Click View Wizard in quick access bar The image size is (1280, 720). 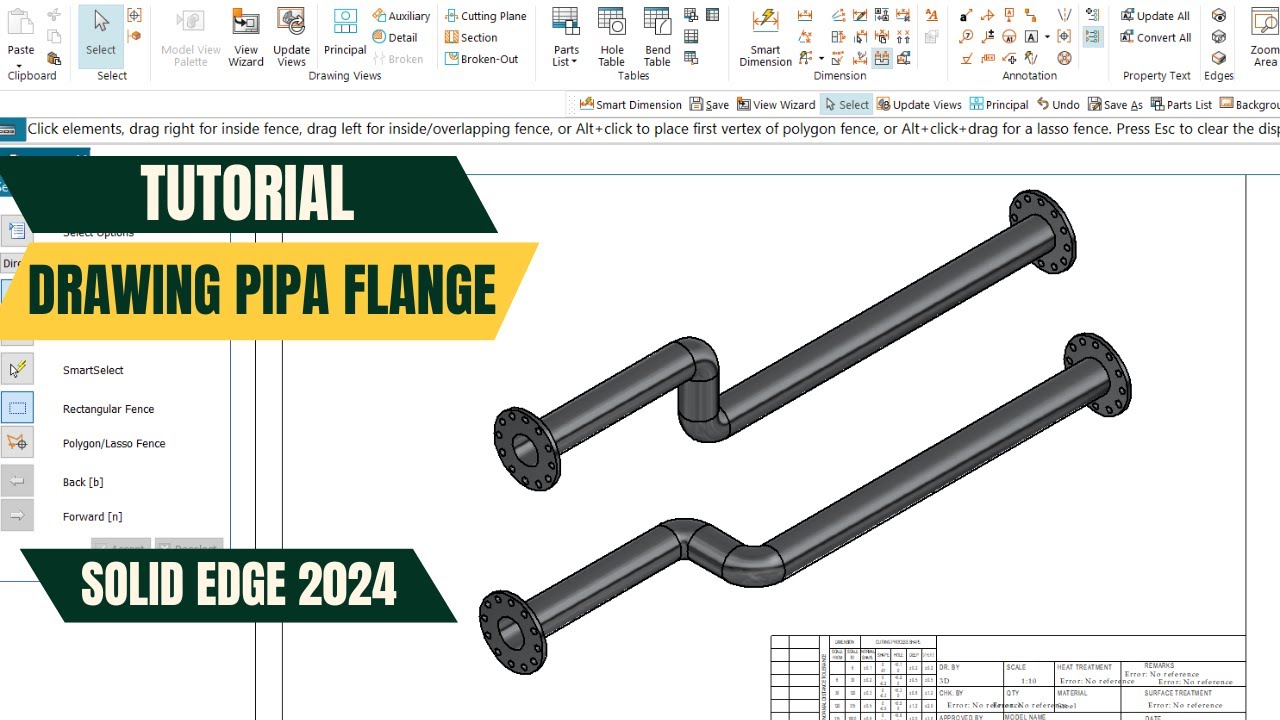pos(776,104)
